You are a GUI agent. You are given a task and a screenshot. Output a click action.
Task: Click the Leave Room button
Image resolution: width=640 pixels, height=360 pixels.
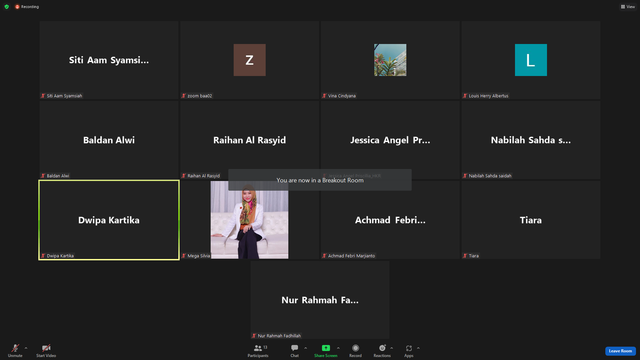620,351
